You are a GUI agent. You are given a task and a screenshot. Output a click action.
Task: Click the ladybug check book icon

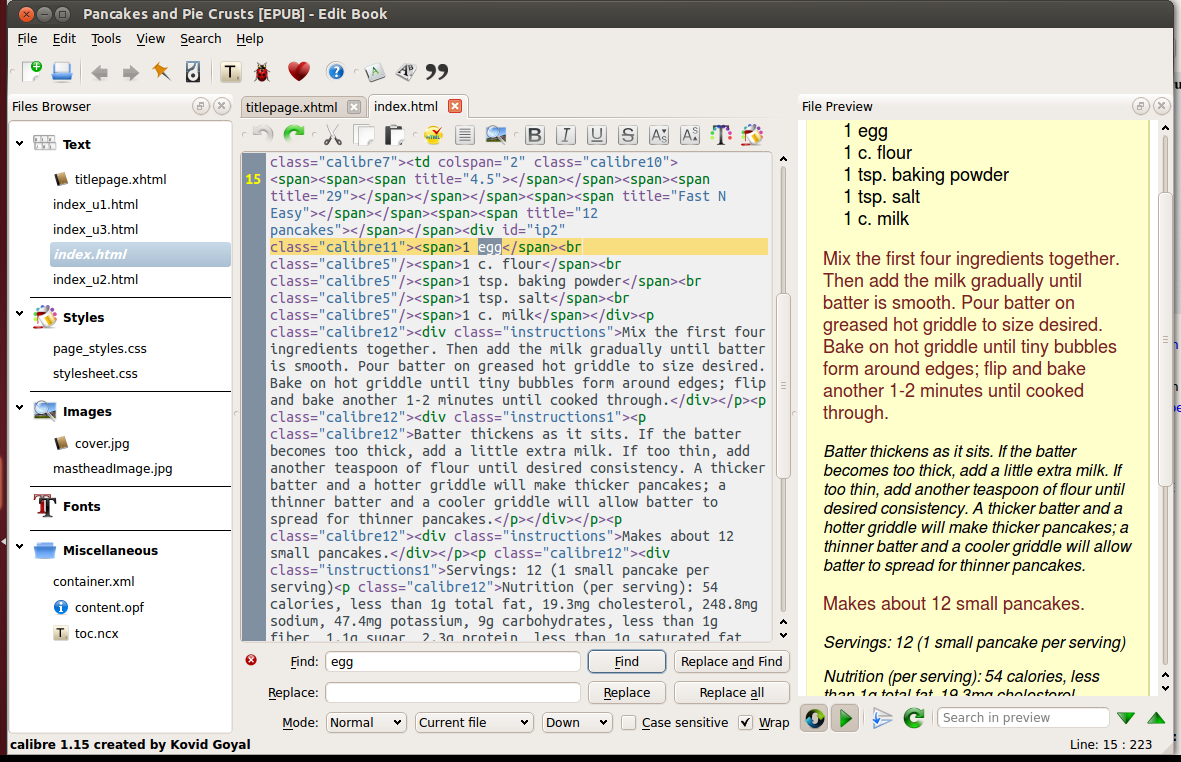pyautogui.click(x=262, y=72)
